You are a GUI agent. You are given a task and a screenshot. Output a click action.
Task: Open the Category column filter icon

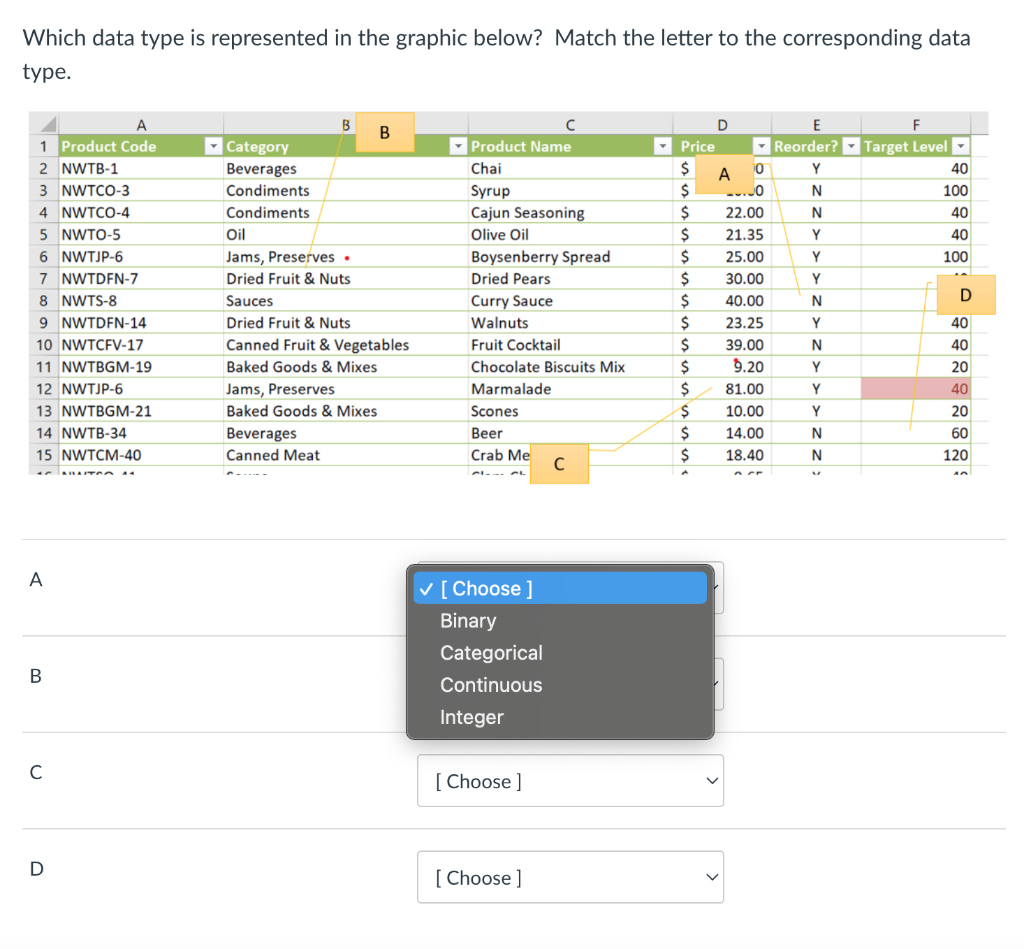(x=457, y=146)
